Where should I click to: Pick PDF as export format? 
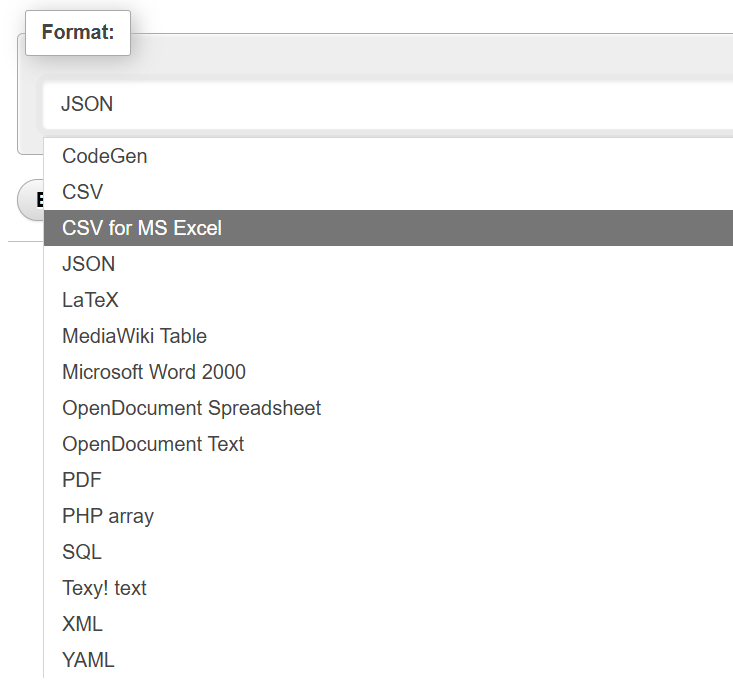click(x=388, y=480)
